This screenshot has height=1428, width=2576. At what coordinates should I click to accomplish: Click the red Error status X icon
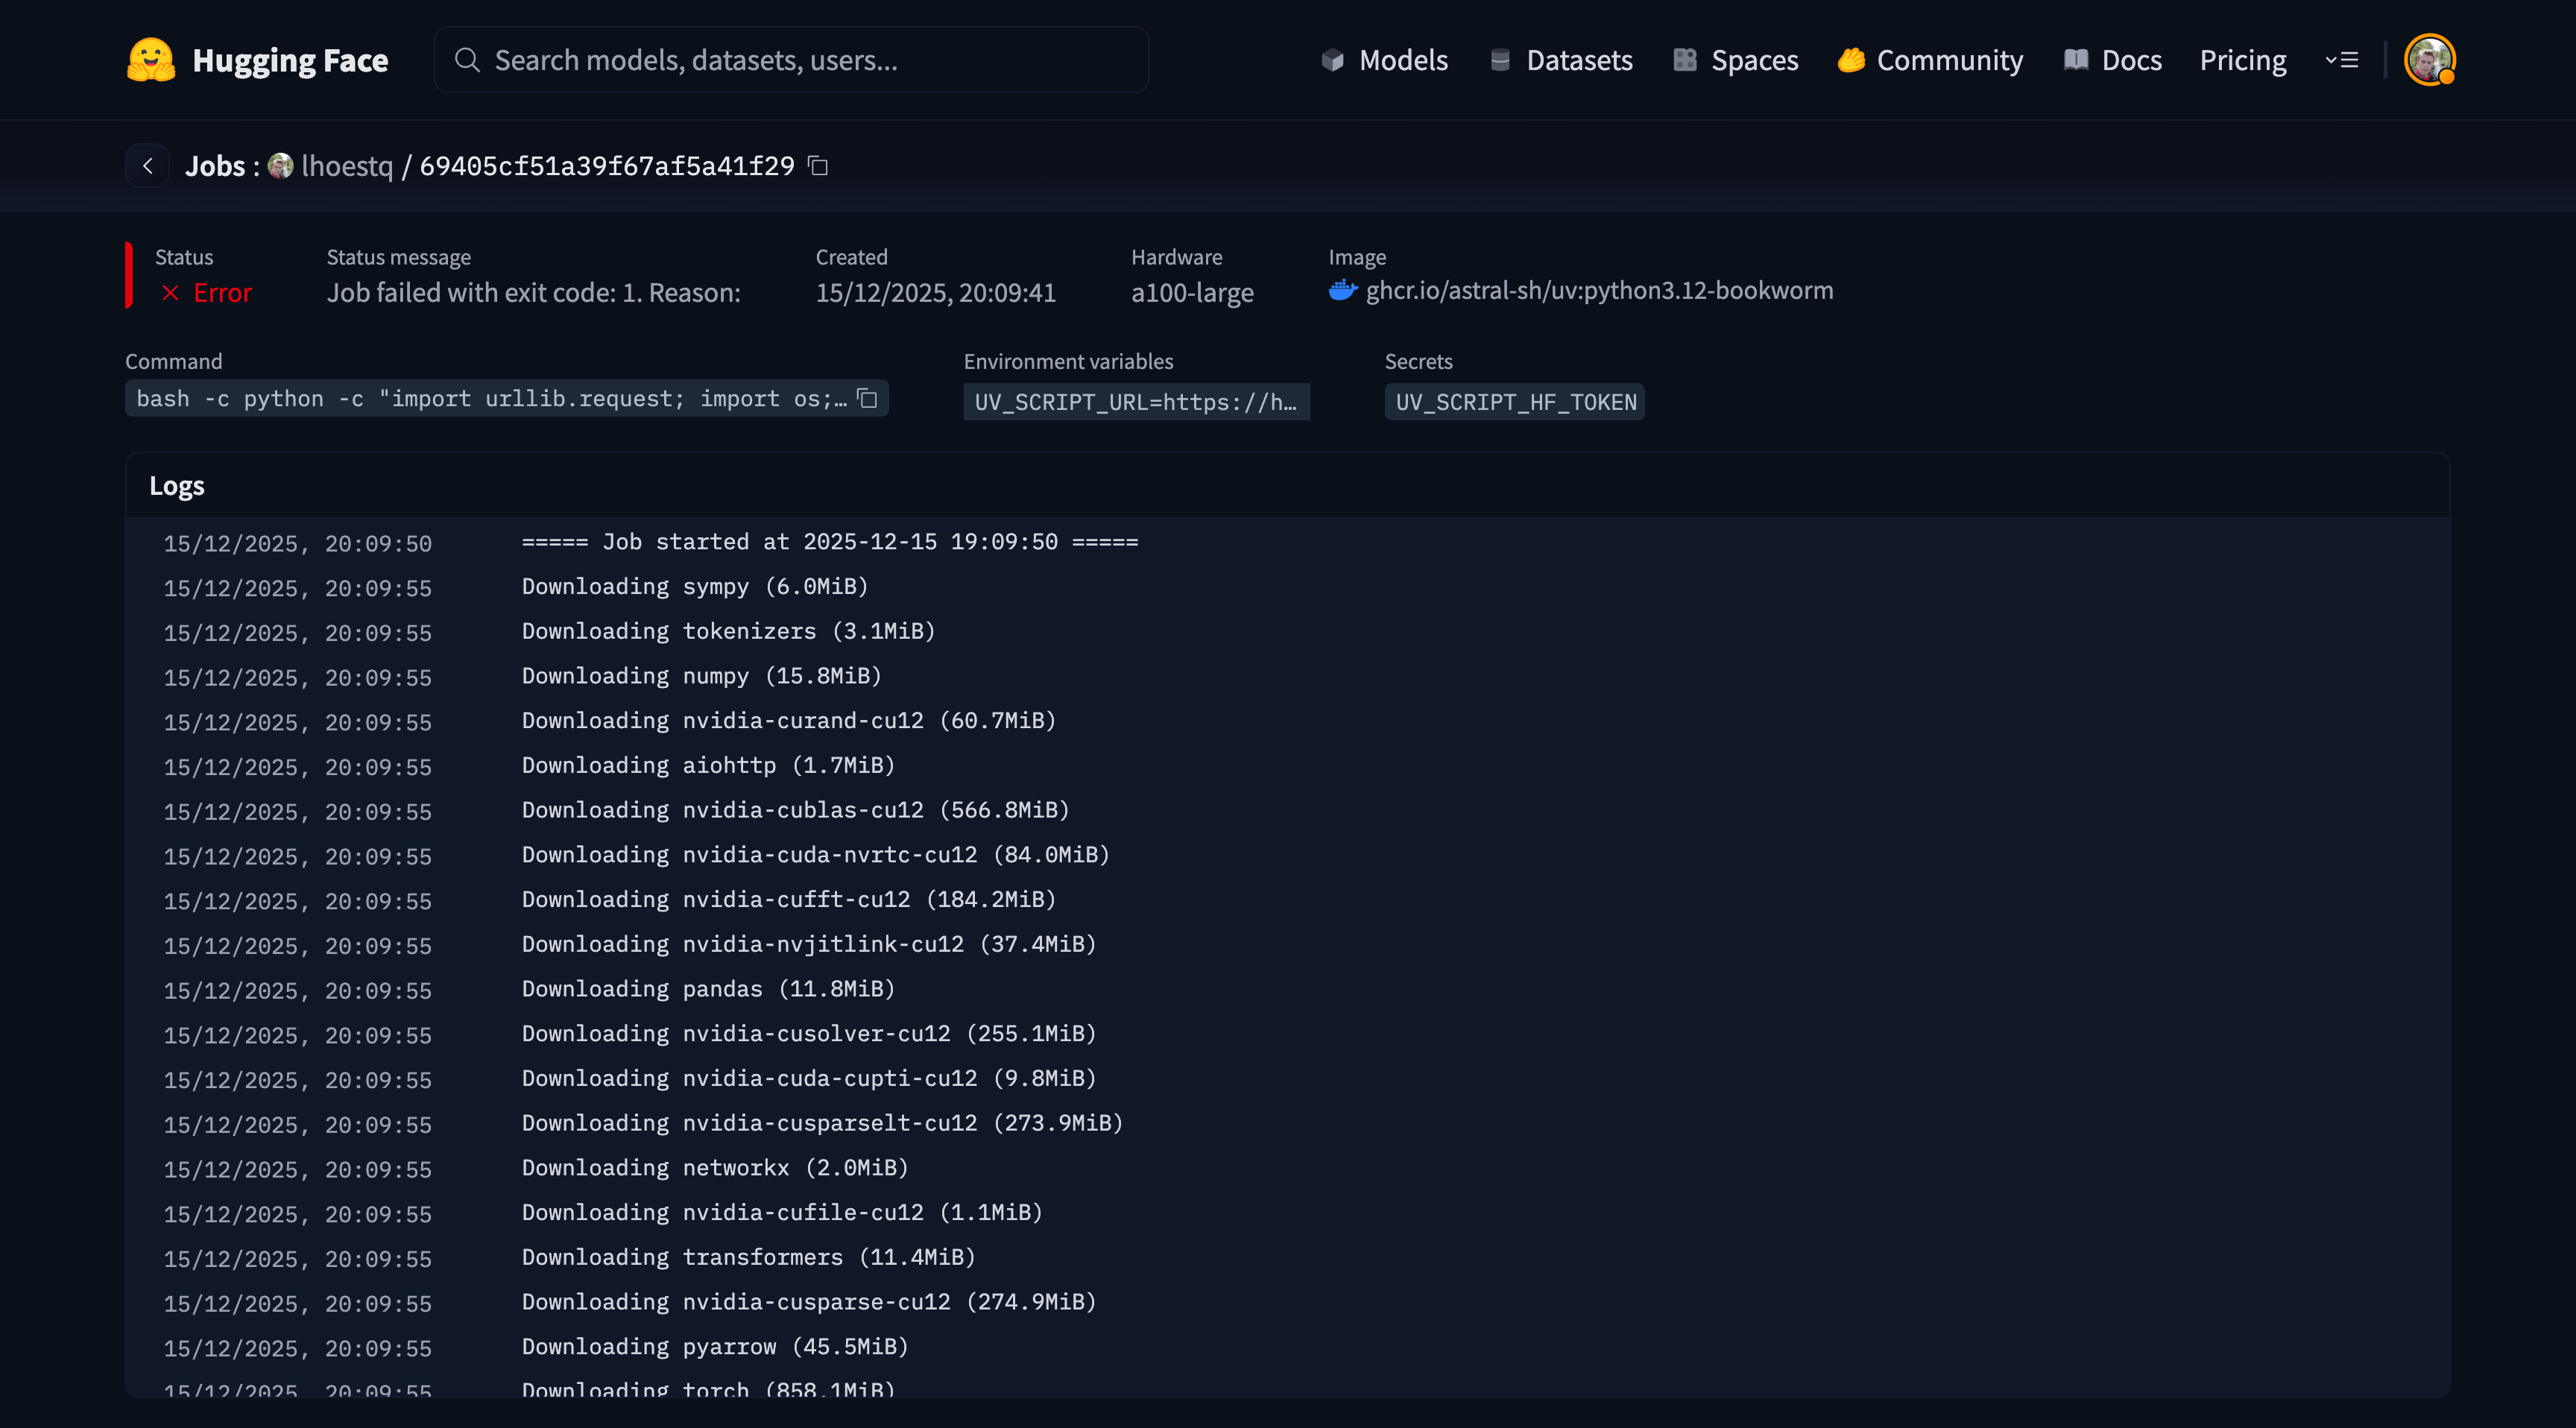[x=171, y=293]
